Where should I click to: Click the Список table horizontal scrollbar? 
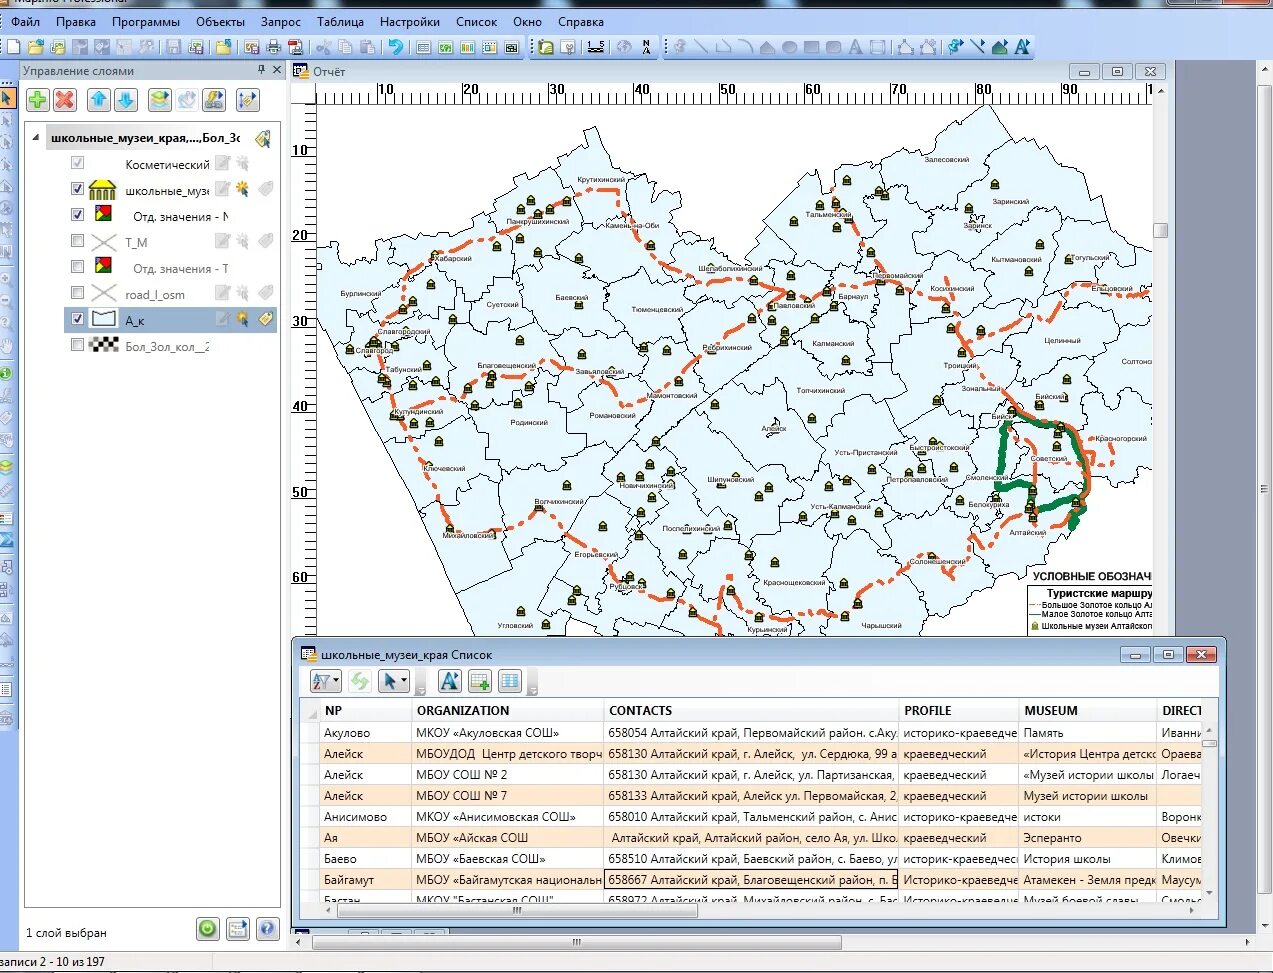point(517,911)
